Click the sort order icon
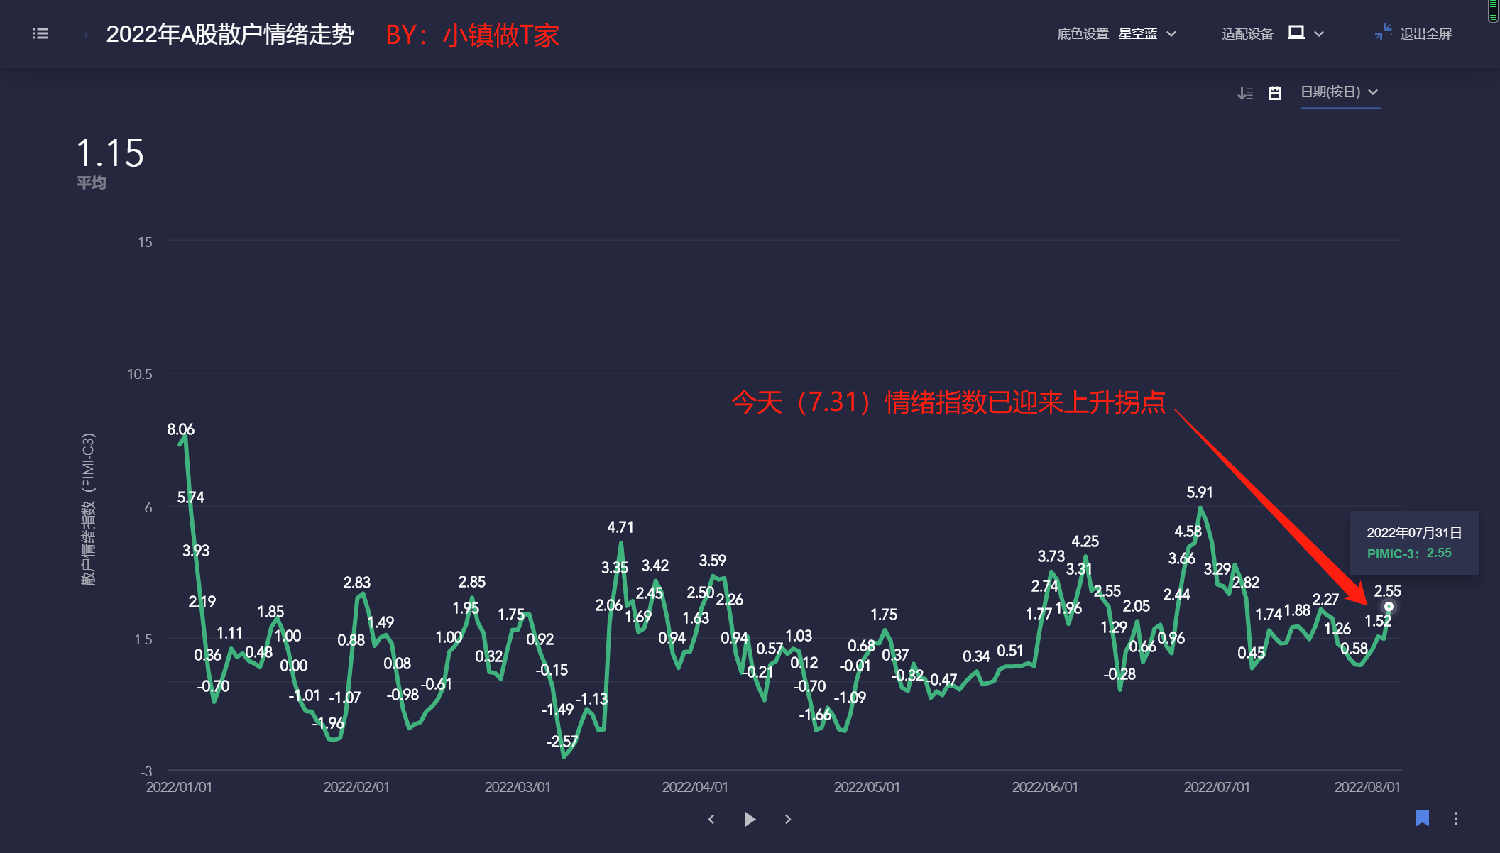This screenshot has width=1500, height=853. (1245, 93)
